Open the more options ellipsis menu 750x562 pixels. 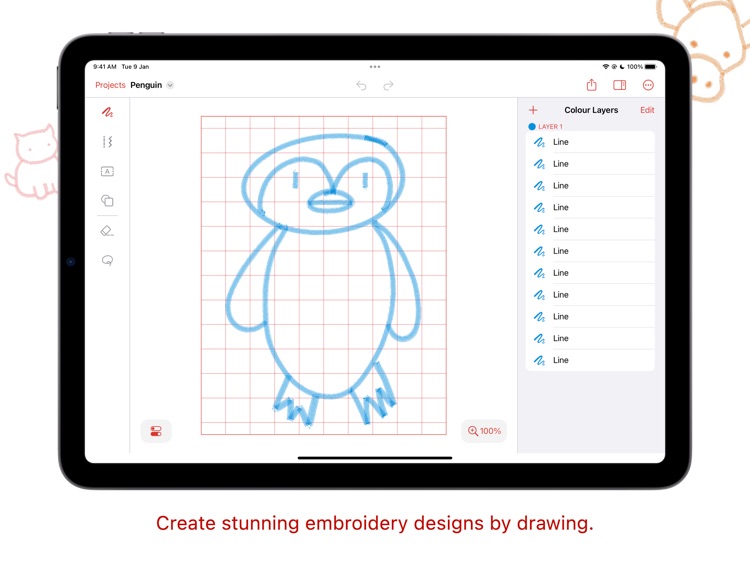(x=648, y=85)
